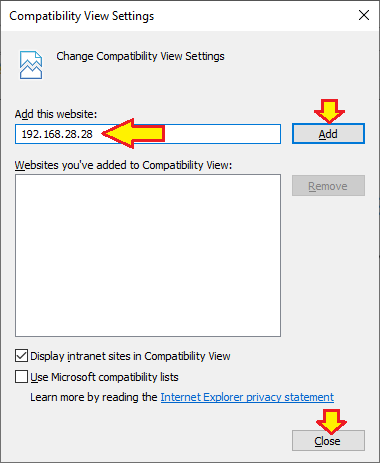Close the dialog with the title bar X
380x463 pixels.
point(364,15)
